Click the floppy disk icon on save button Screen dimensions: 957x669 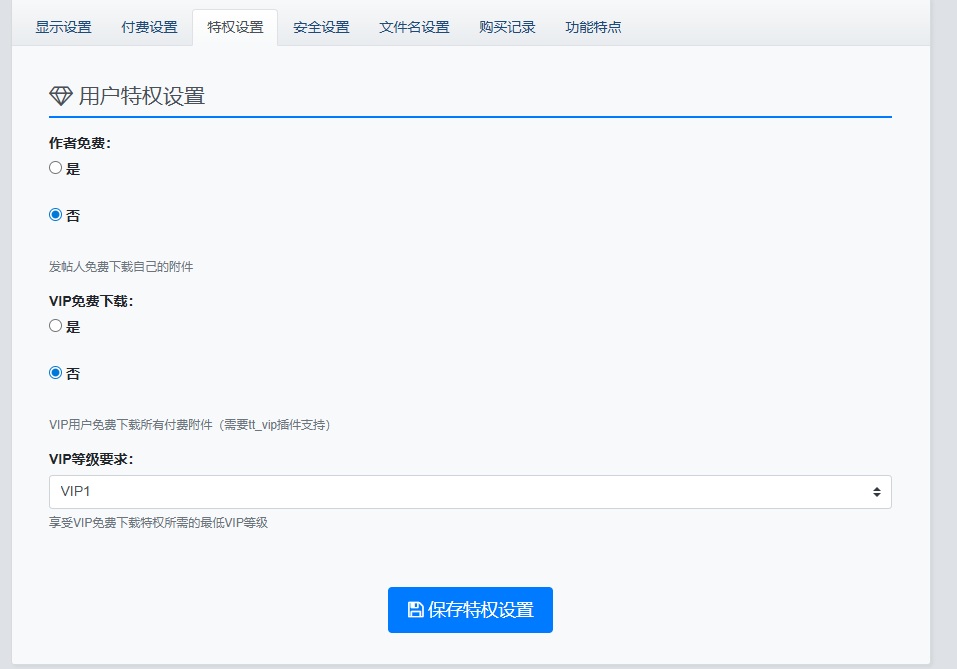[415, 610]
